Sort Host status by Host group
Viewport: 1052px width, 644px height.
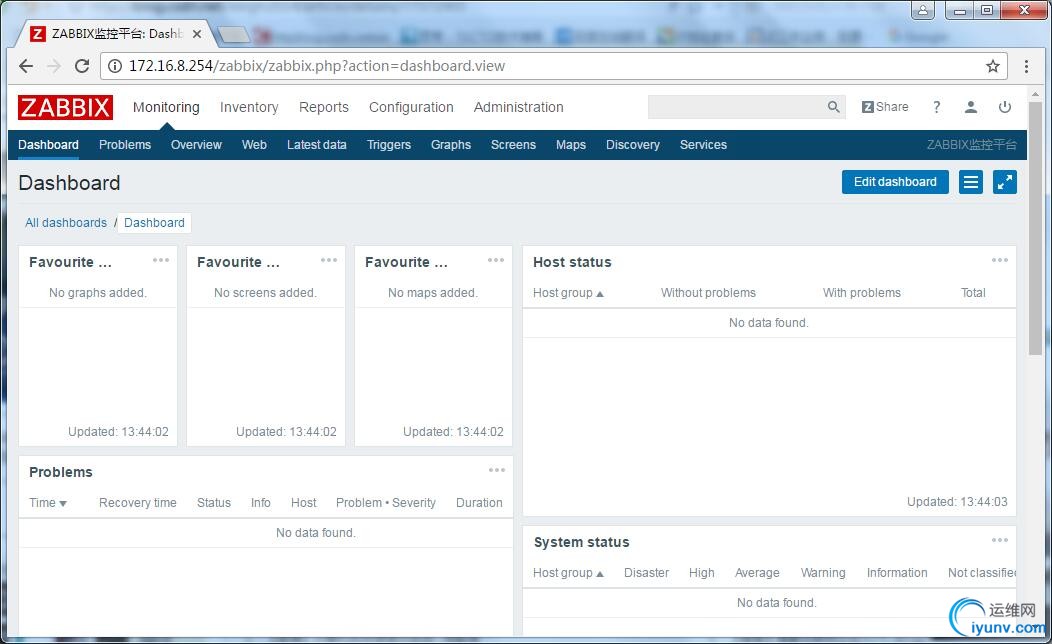click(x=568, y=292)
